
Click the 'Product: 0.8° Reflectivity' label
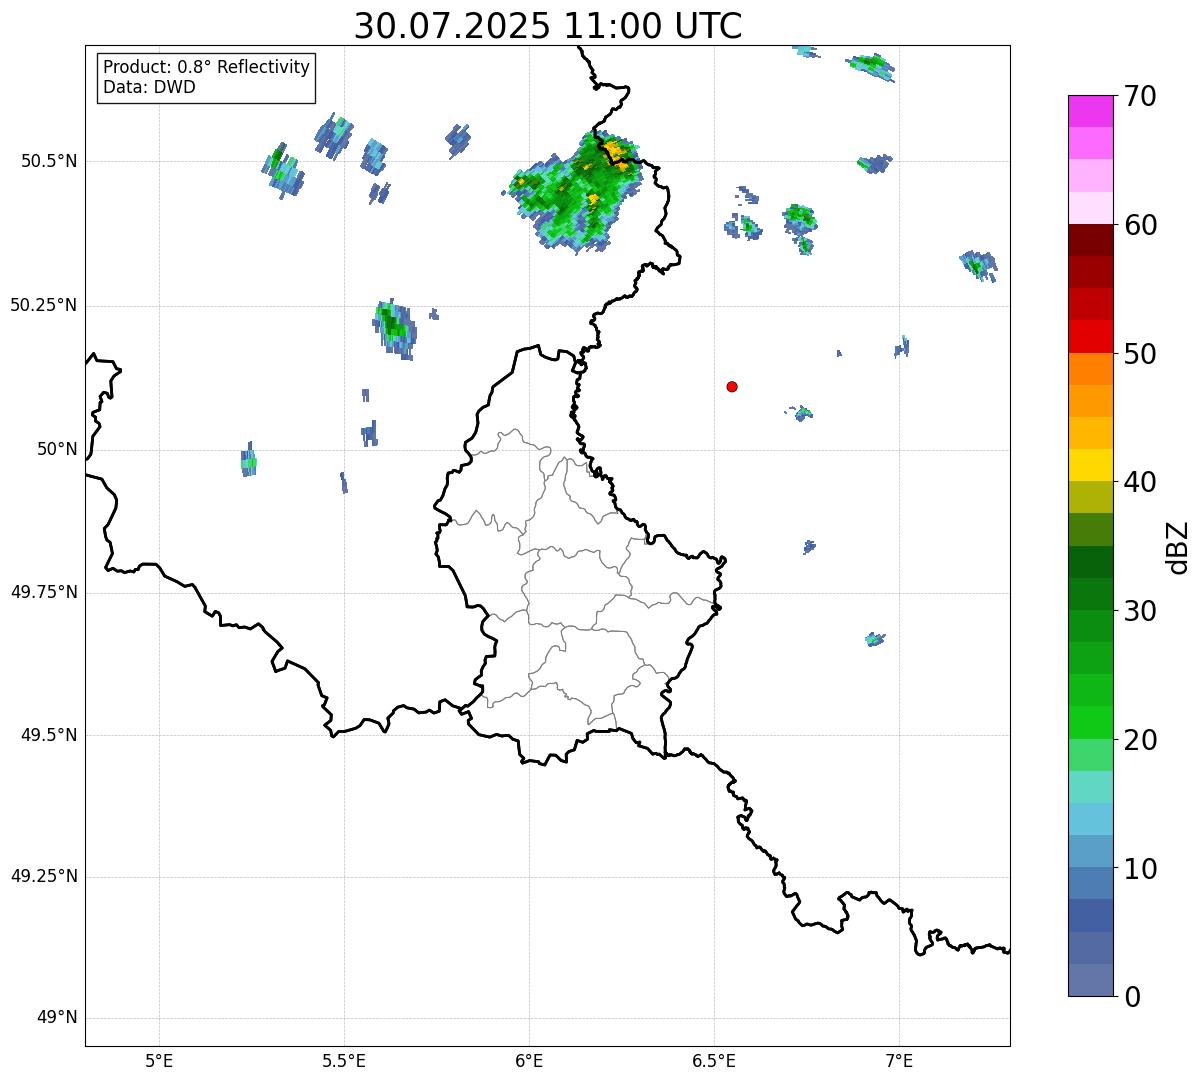tap(207, 67)
